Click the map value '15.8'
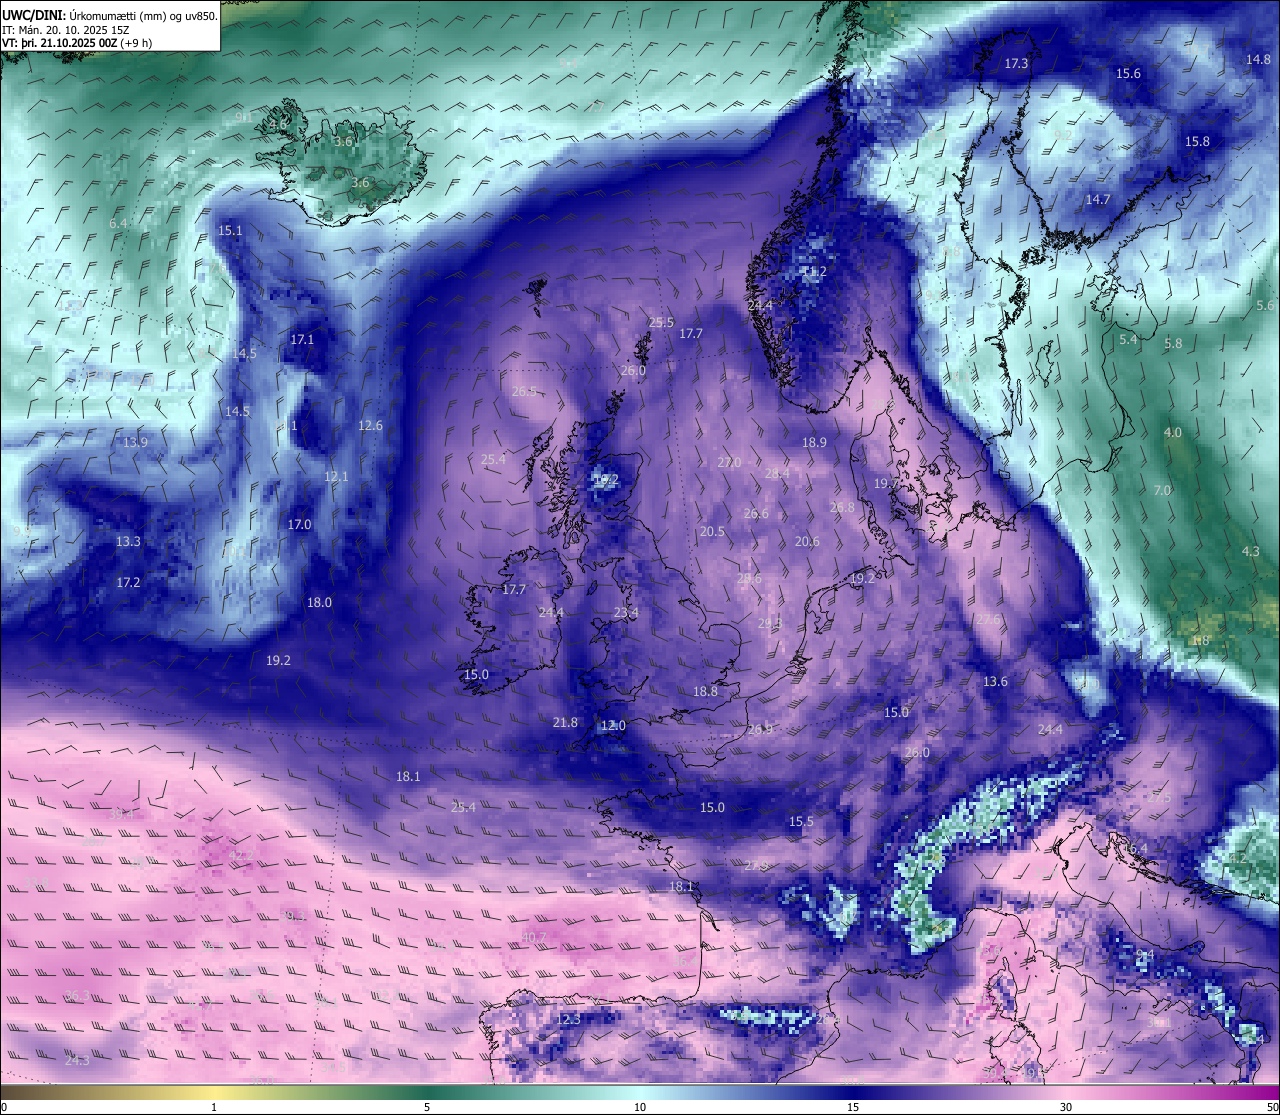This screenshot has height=1115, width=1280. pos(1197,141)
